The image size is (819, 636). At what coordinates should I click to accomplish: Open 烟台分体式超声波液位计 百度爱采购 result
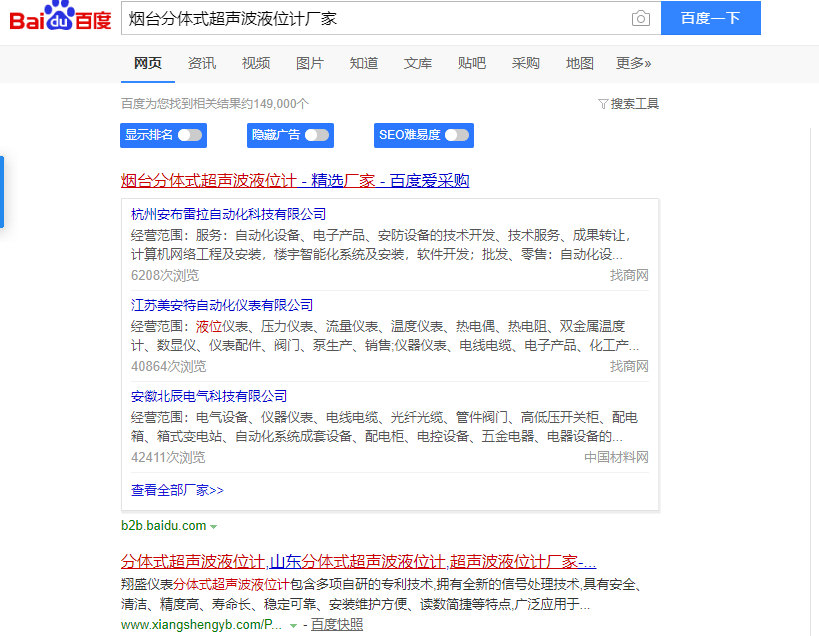click(x=295, y=181)
